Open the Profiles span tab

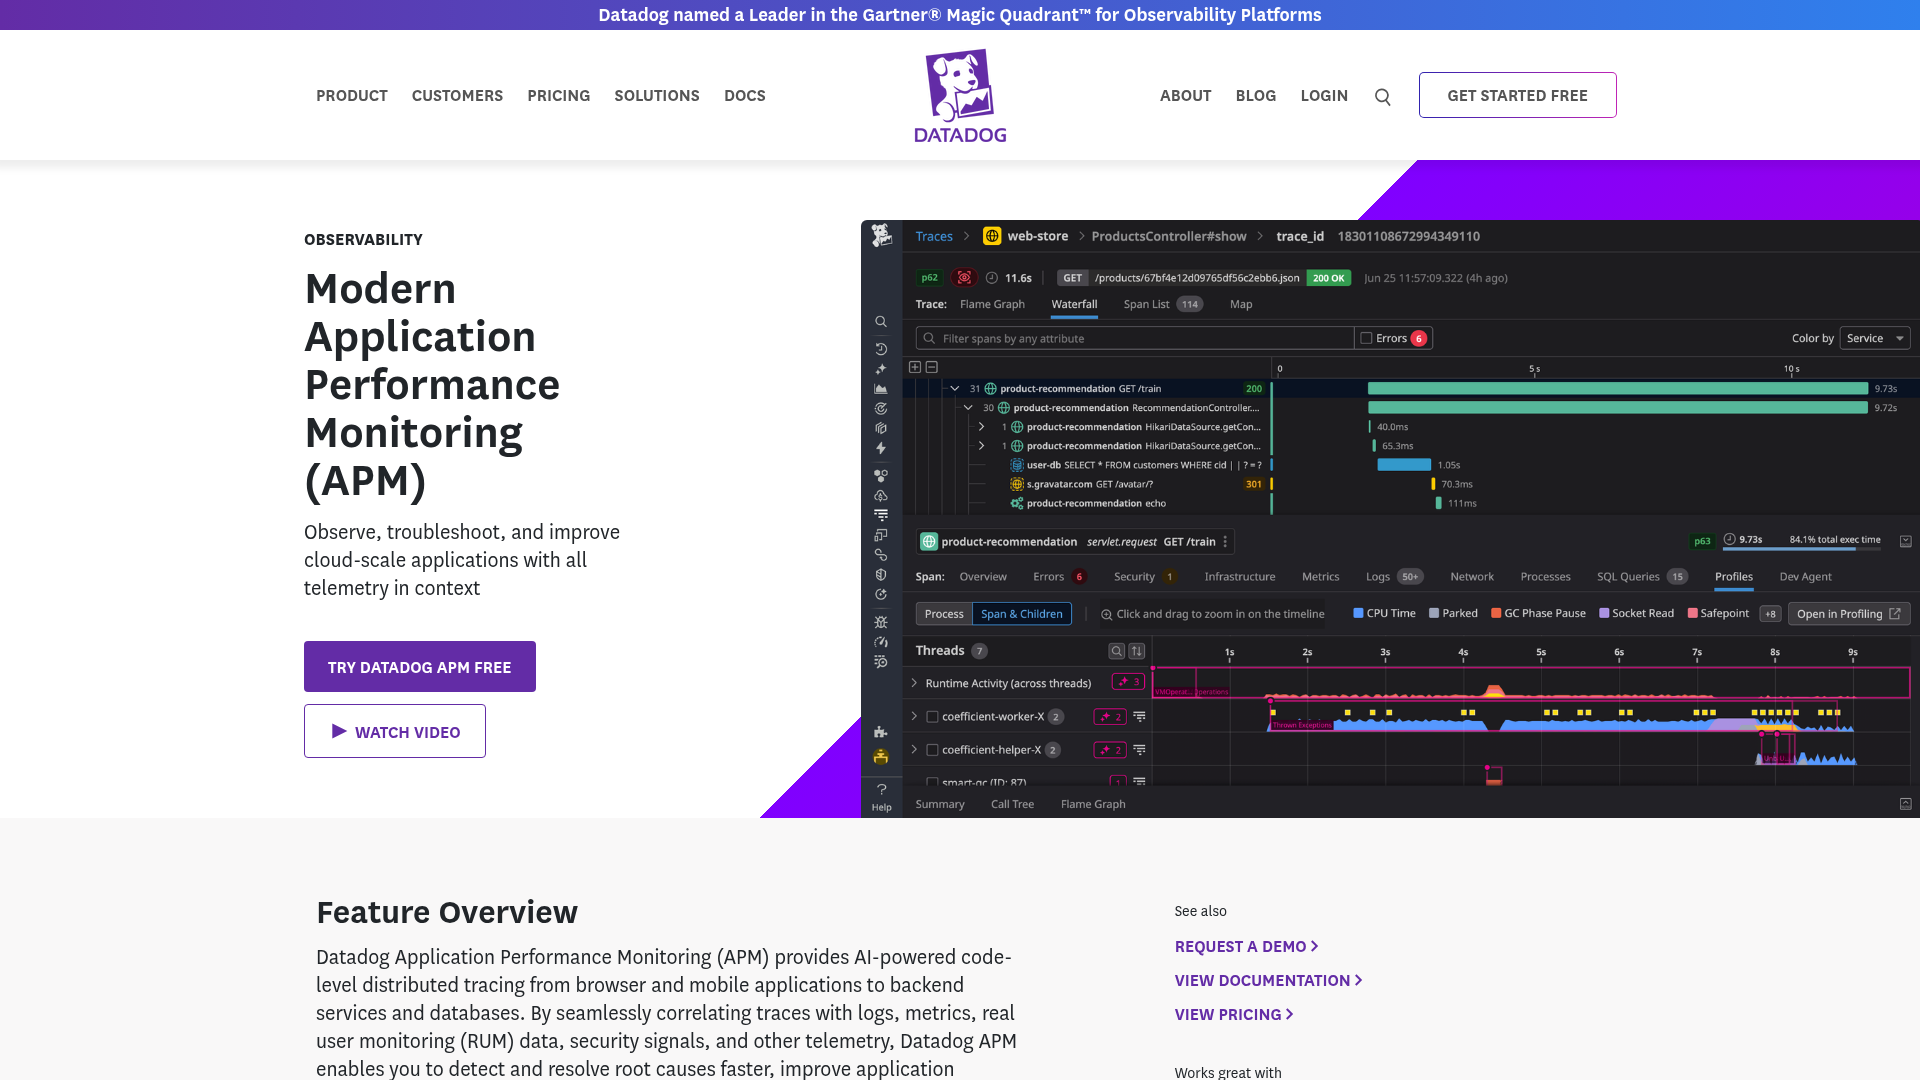(x=1733, y=577)
